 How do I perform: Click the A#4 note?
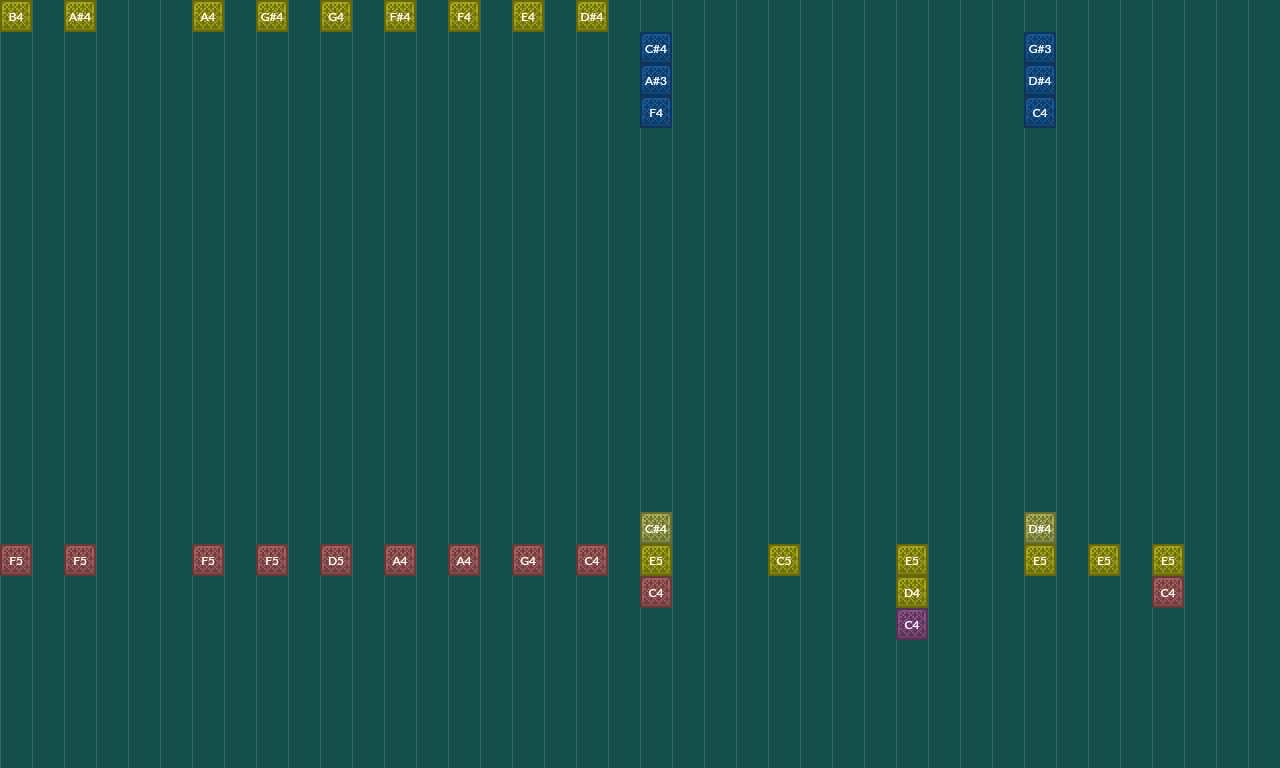[x=80, y=16]
